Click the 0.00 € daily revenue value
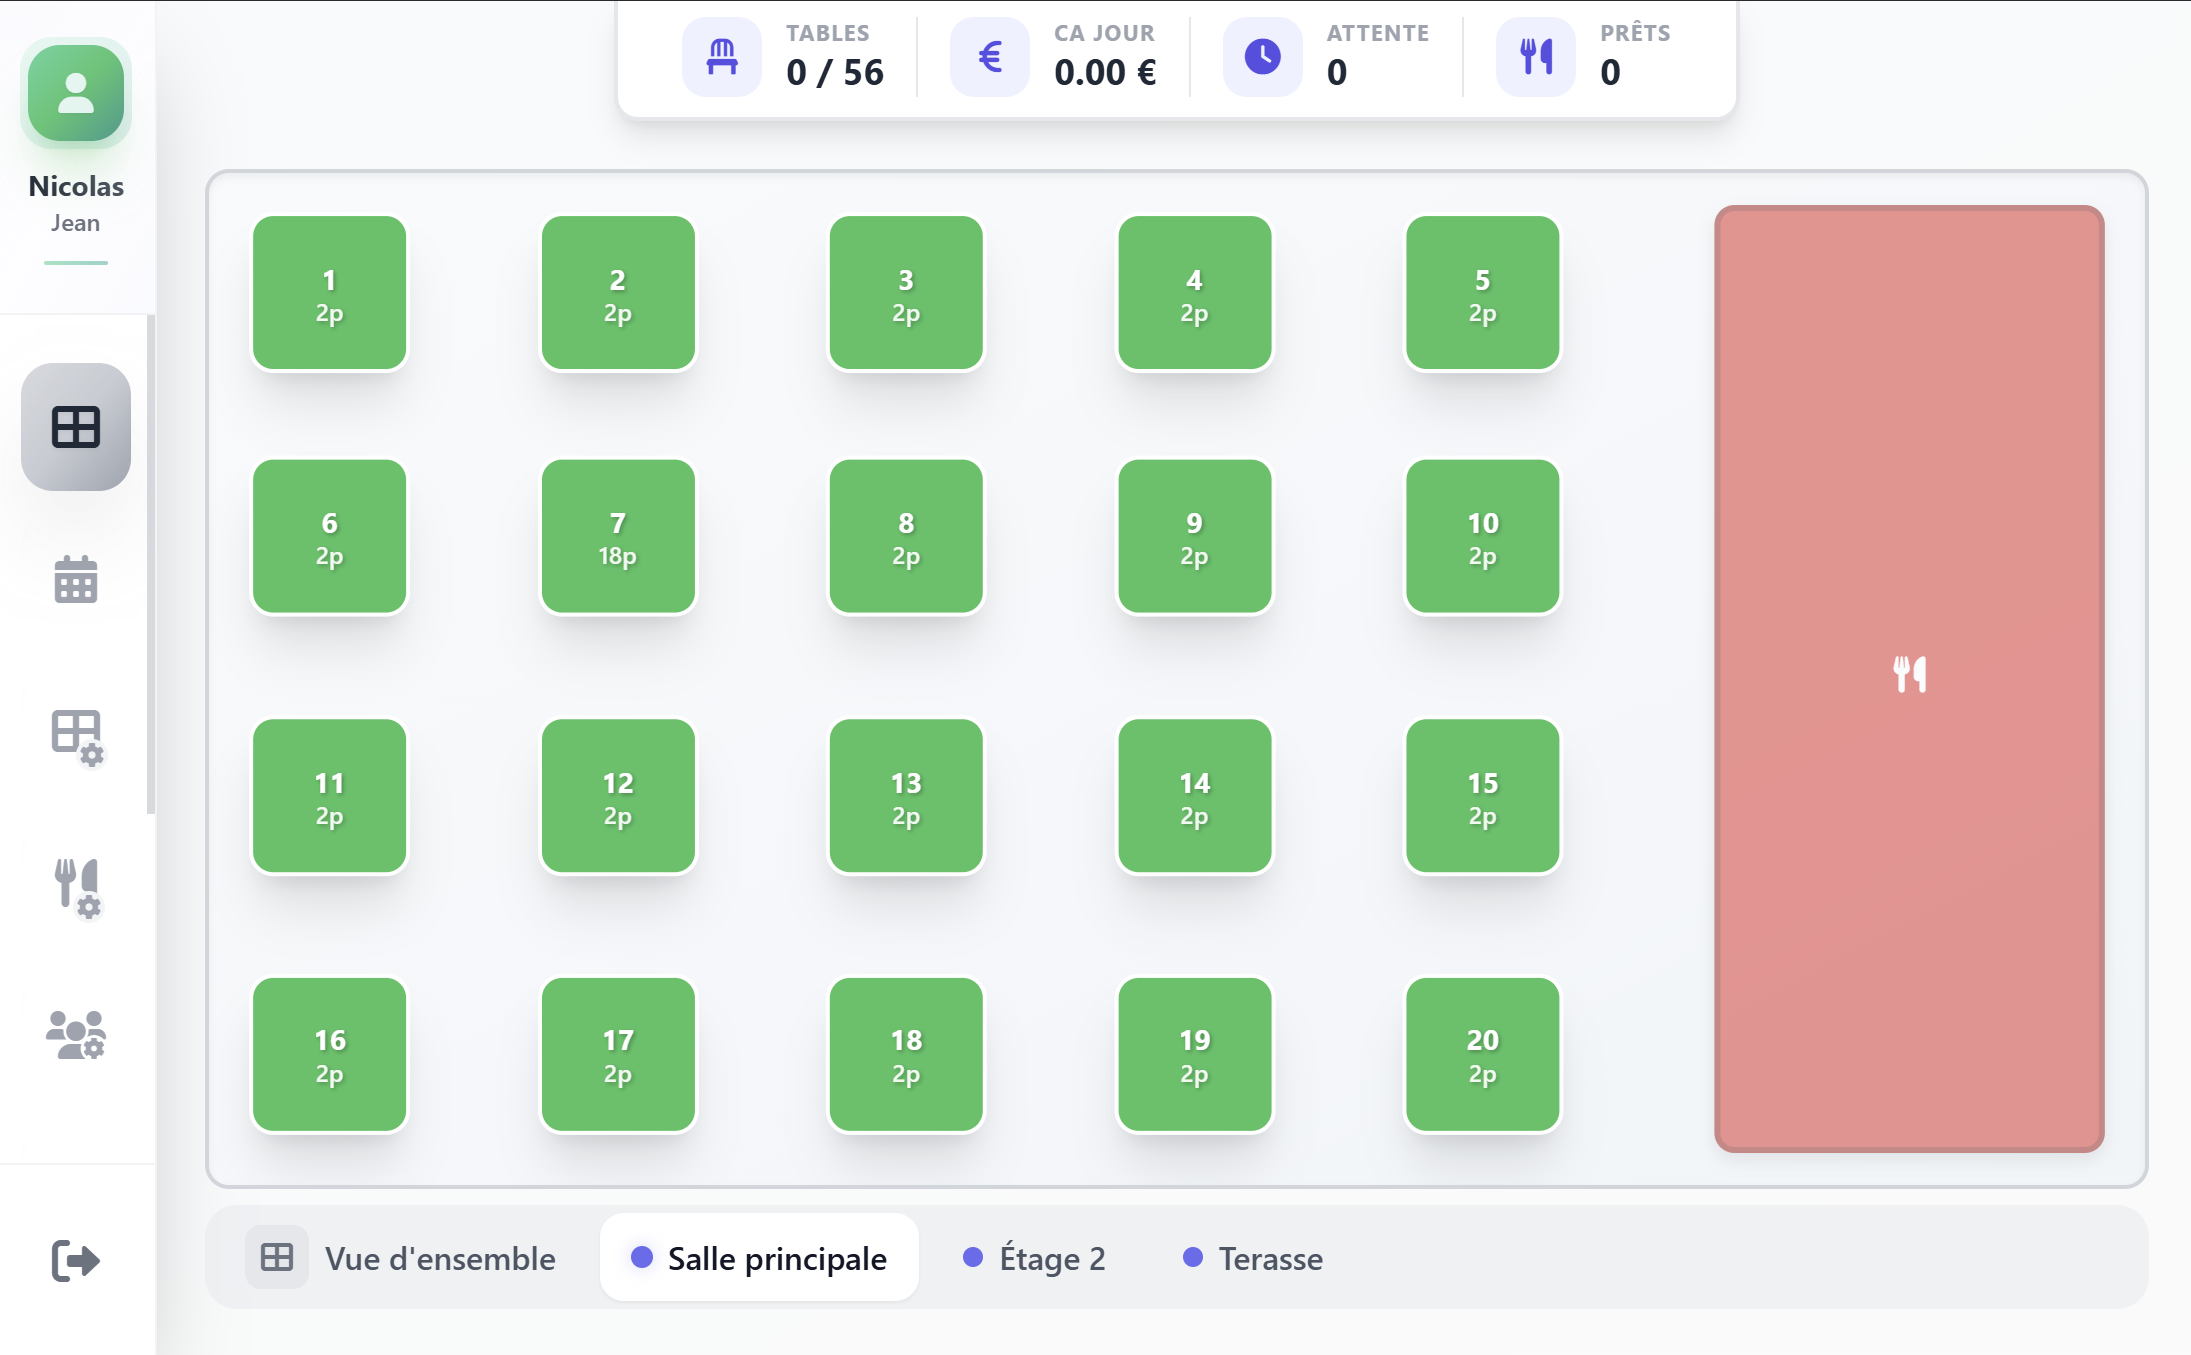 (1105, 72)
